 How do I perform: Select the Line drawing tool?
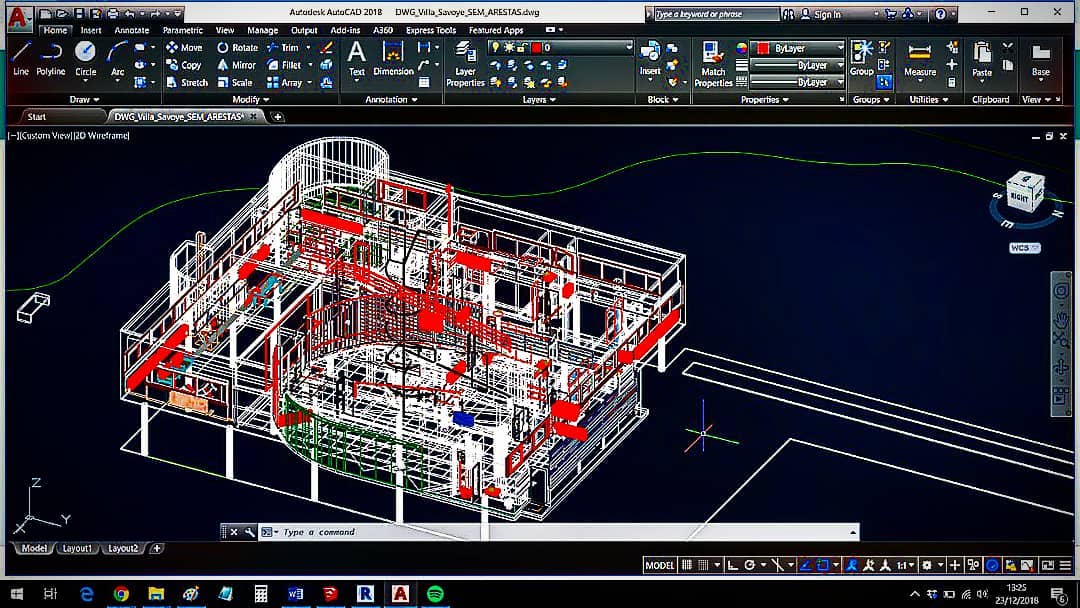[x=21, y=58]
